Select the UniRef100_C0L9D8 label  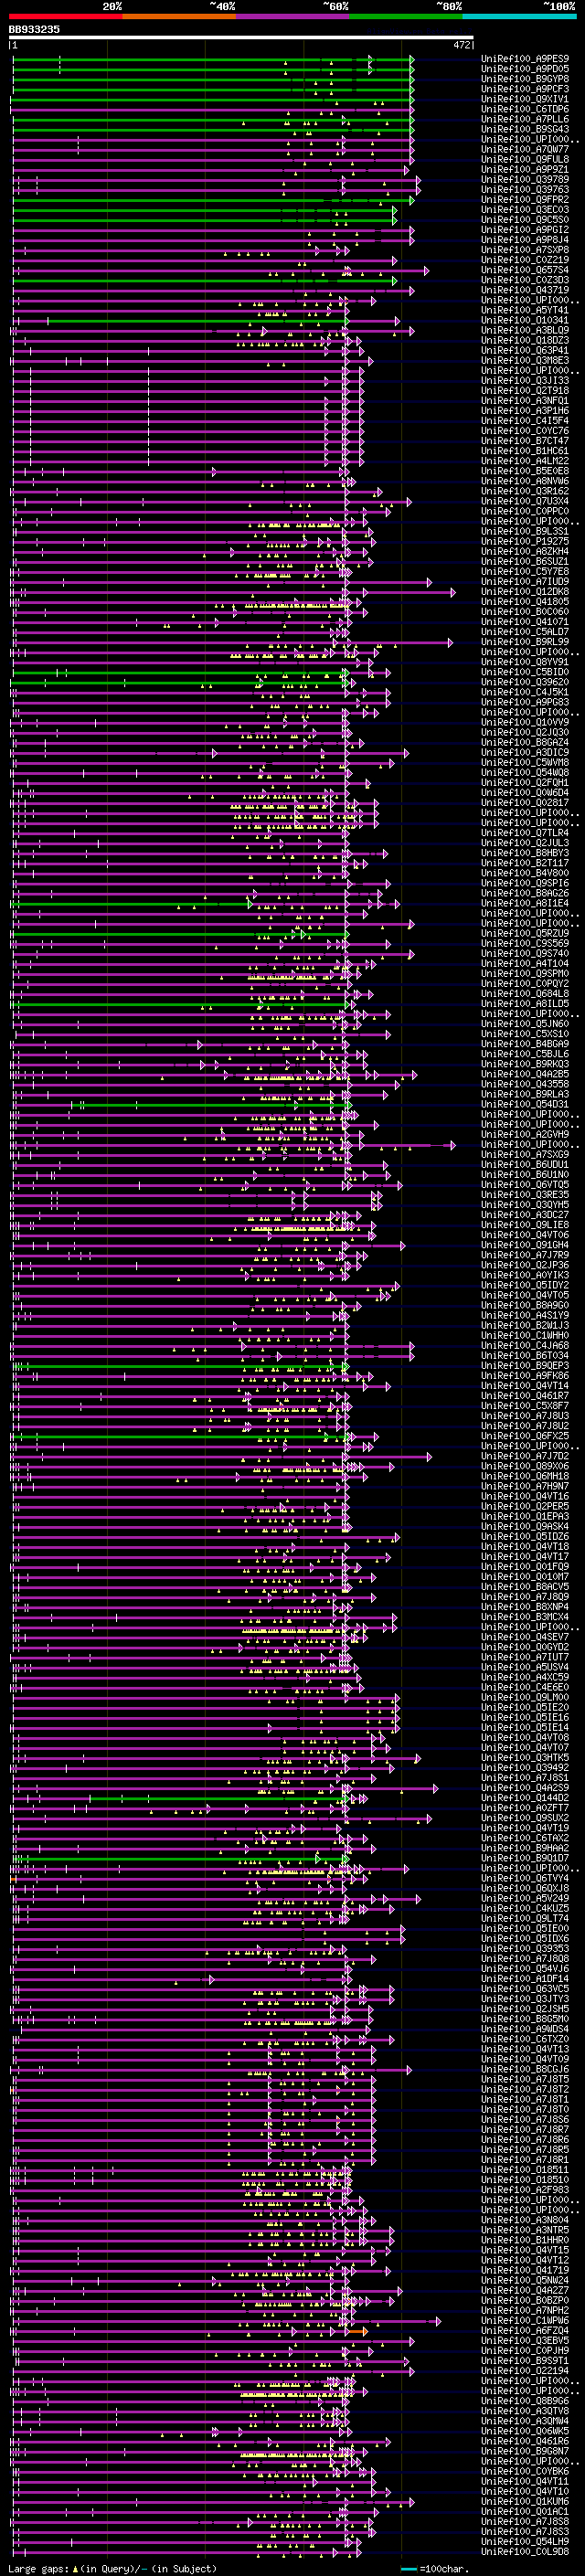pyautogui.click(x=525, y=2552)
